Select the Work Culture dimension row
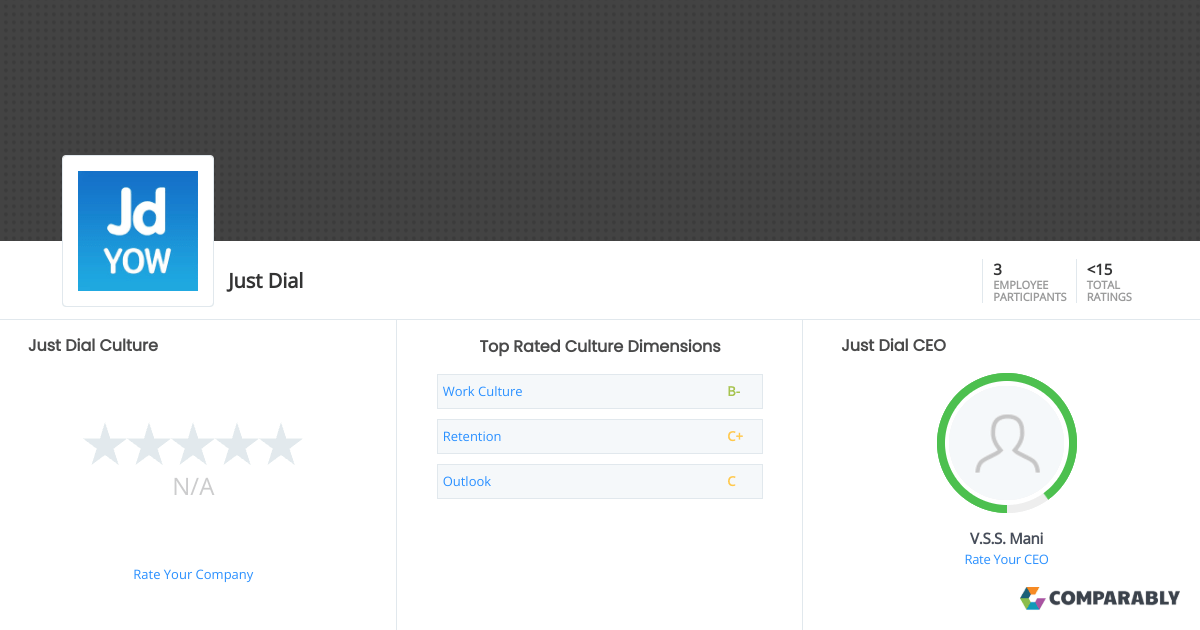Viewport: 1200px width, 630px height. tap(600, 391)
